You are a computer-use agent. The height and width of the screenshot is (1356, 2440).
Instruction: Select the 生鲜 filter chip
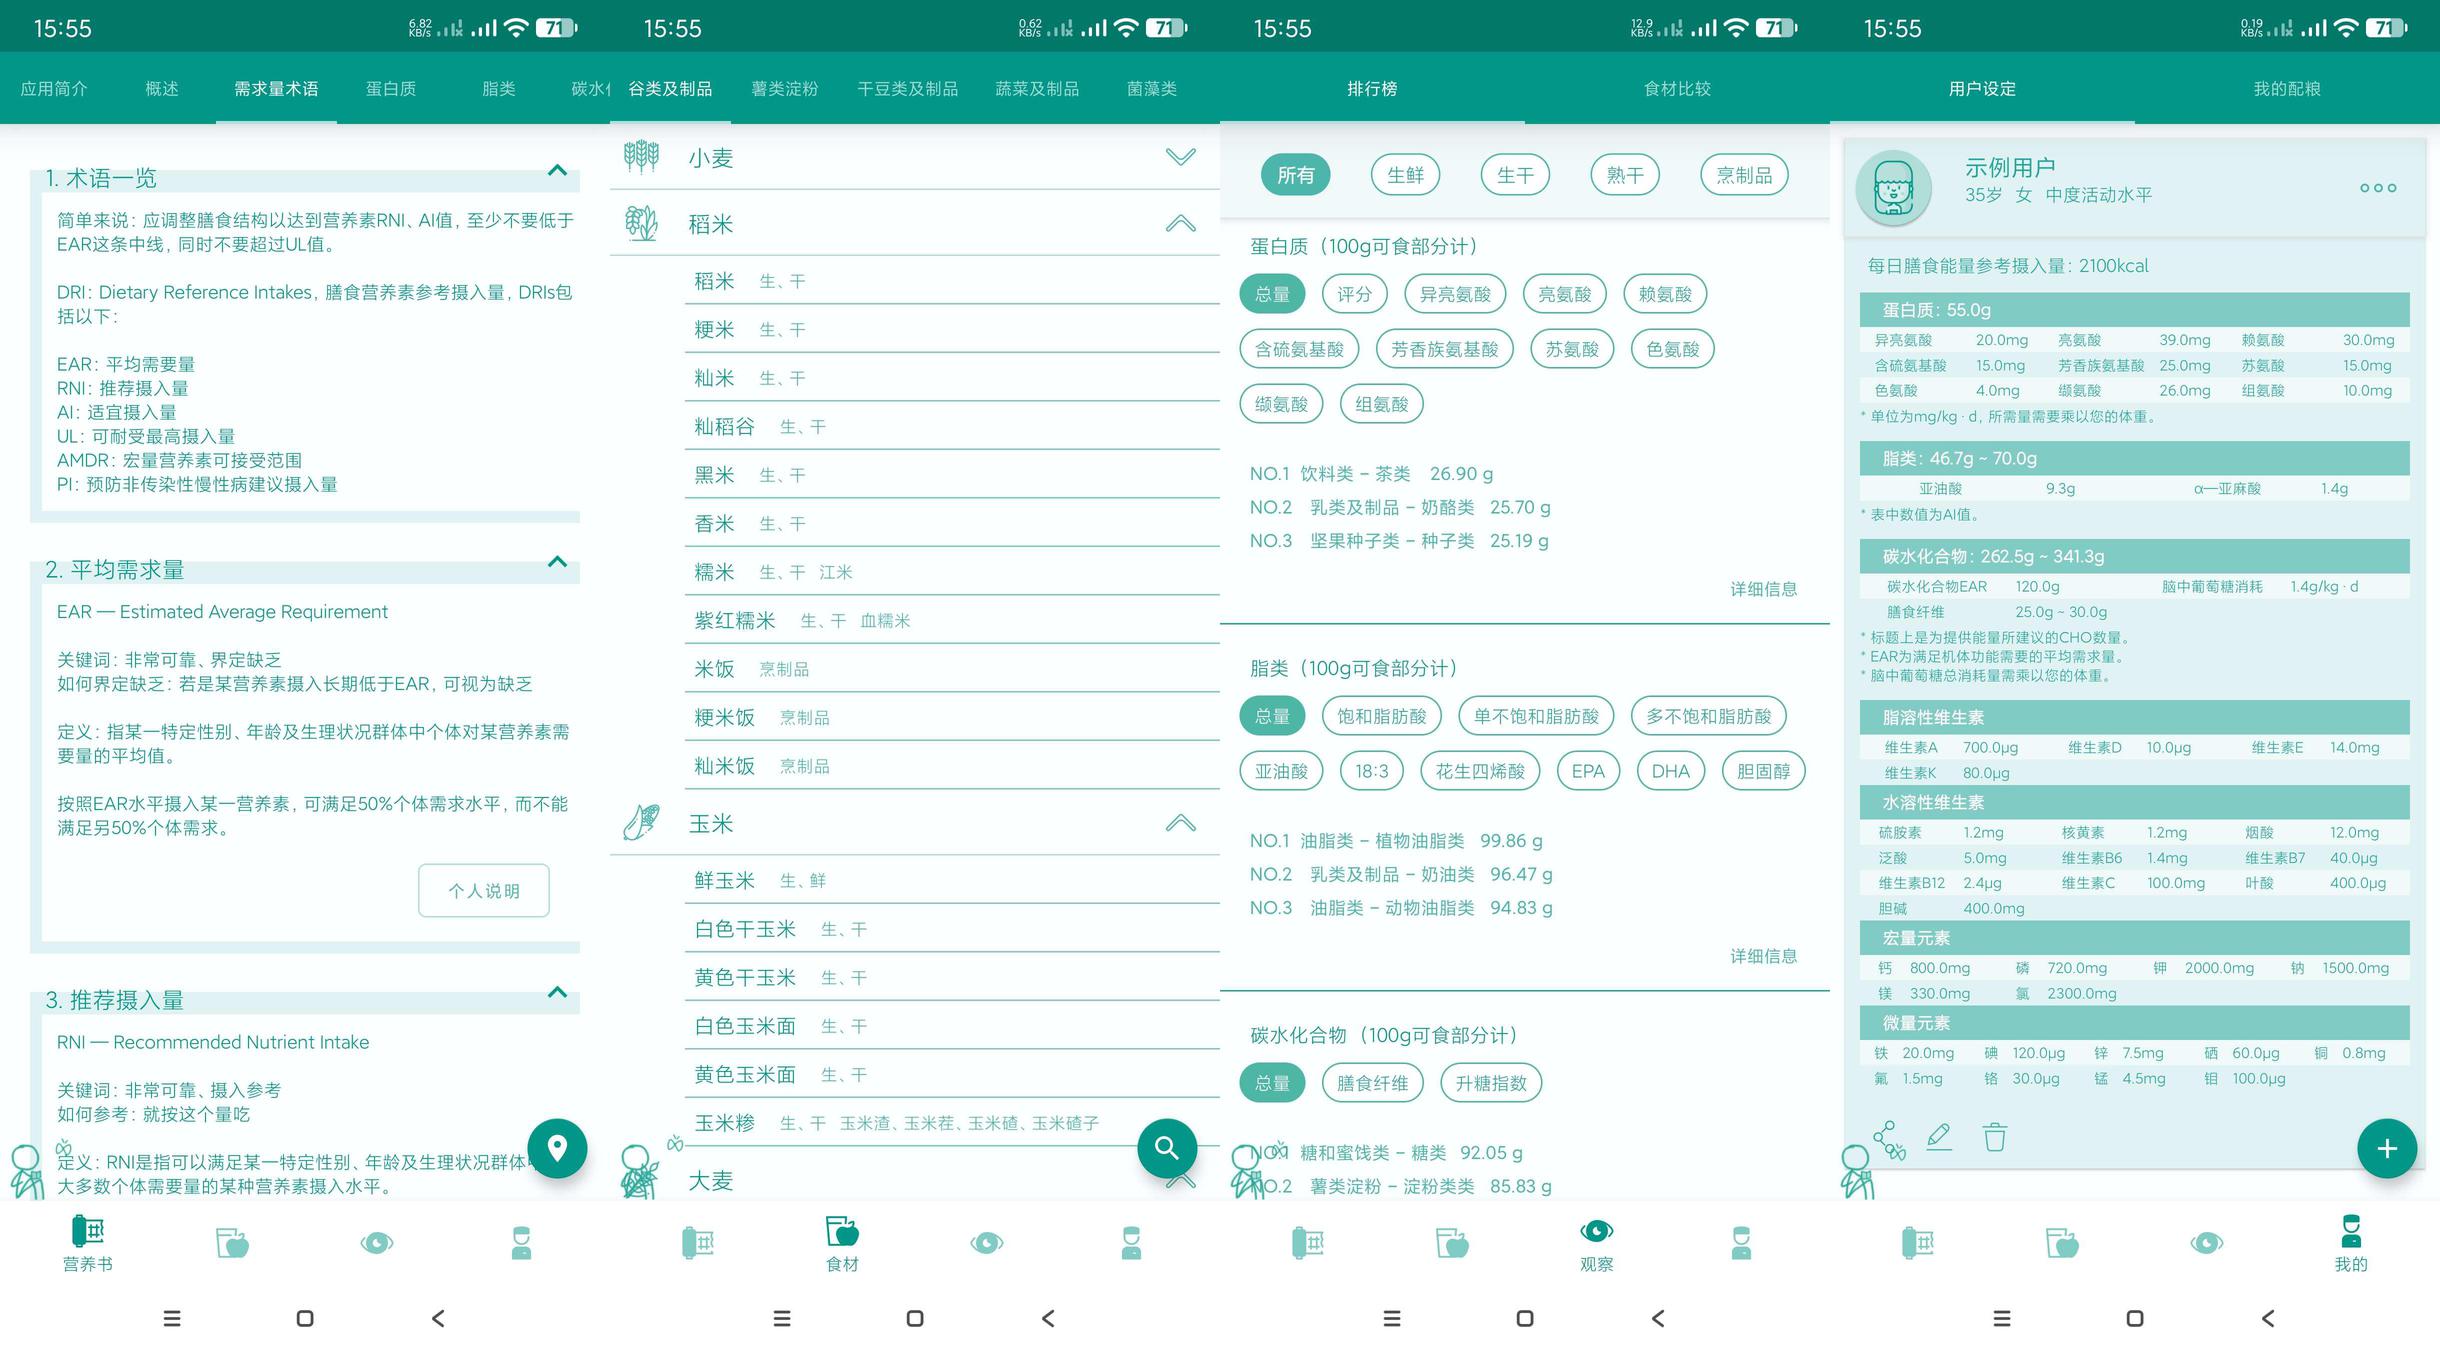1405,175
